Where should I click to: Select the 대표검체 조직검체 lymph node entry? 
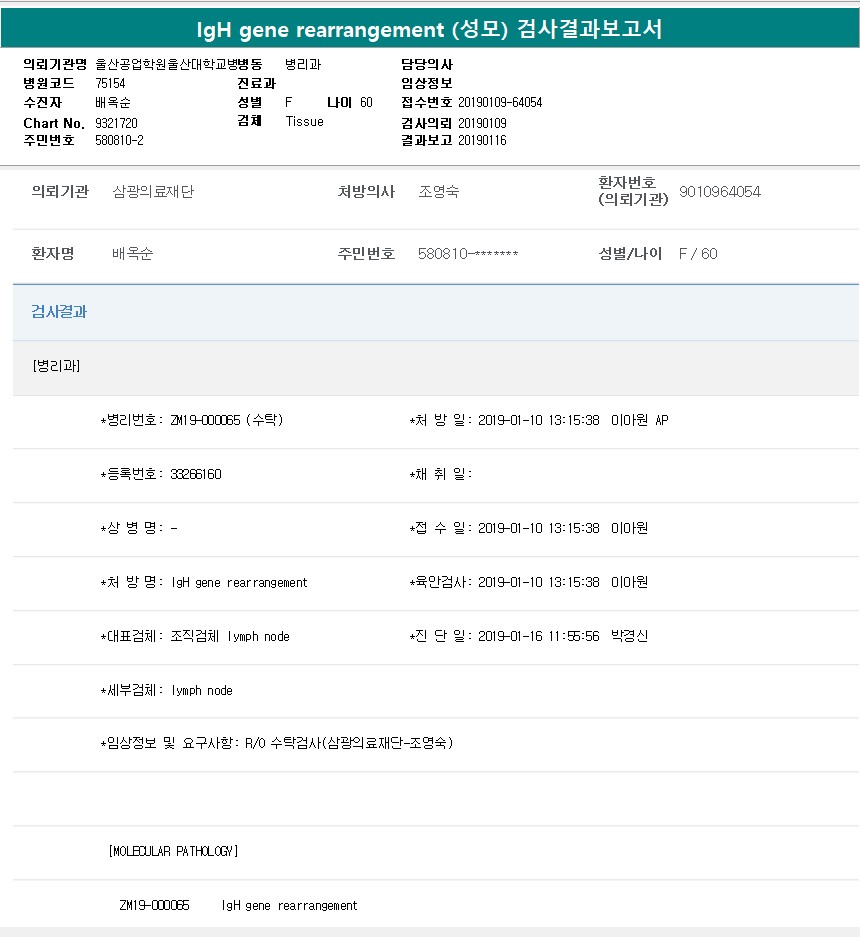[x=195, y=636]
